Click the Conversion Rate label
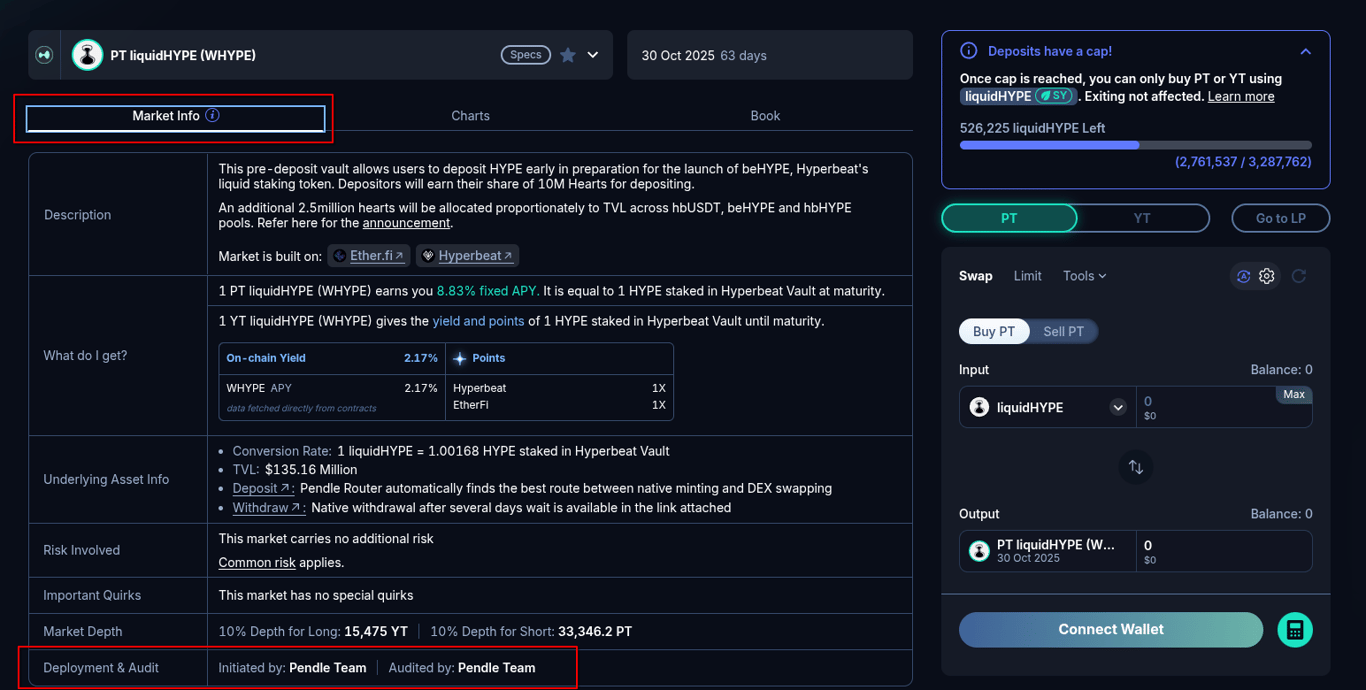 pyautogui.click(x=282, y=451)
